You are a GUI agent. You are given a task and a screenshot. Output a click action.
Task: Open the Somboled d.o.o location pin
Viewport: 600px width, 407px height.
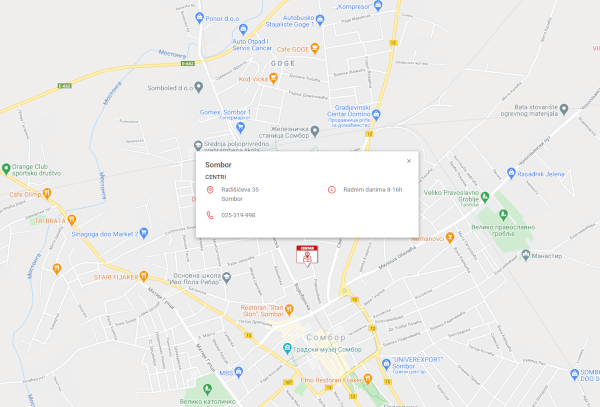pos(198,87)
